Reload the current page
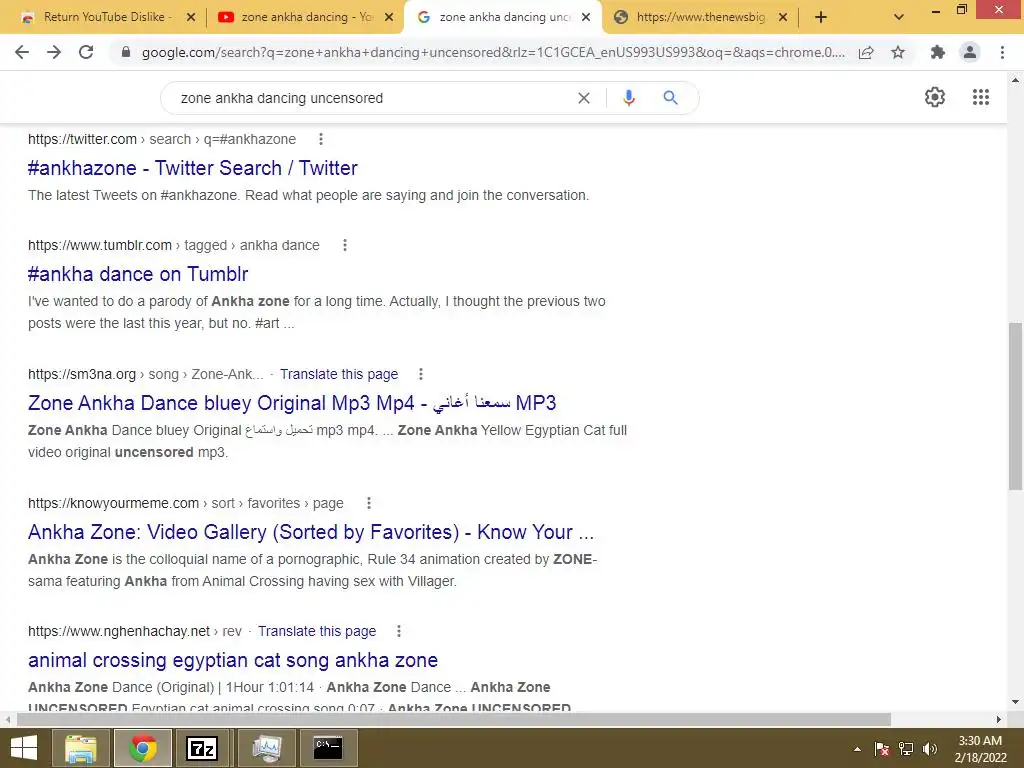Screen dimensions: 1024x768 (86, 52)
